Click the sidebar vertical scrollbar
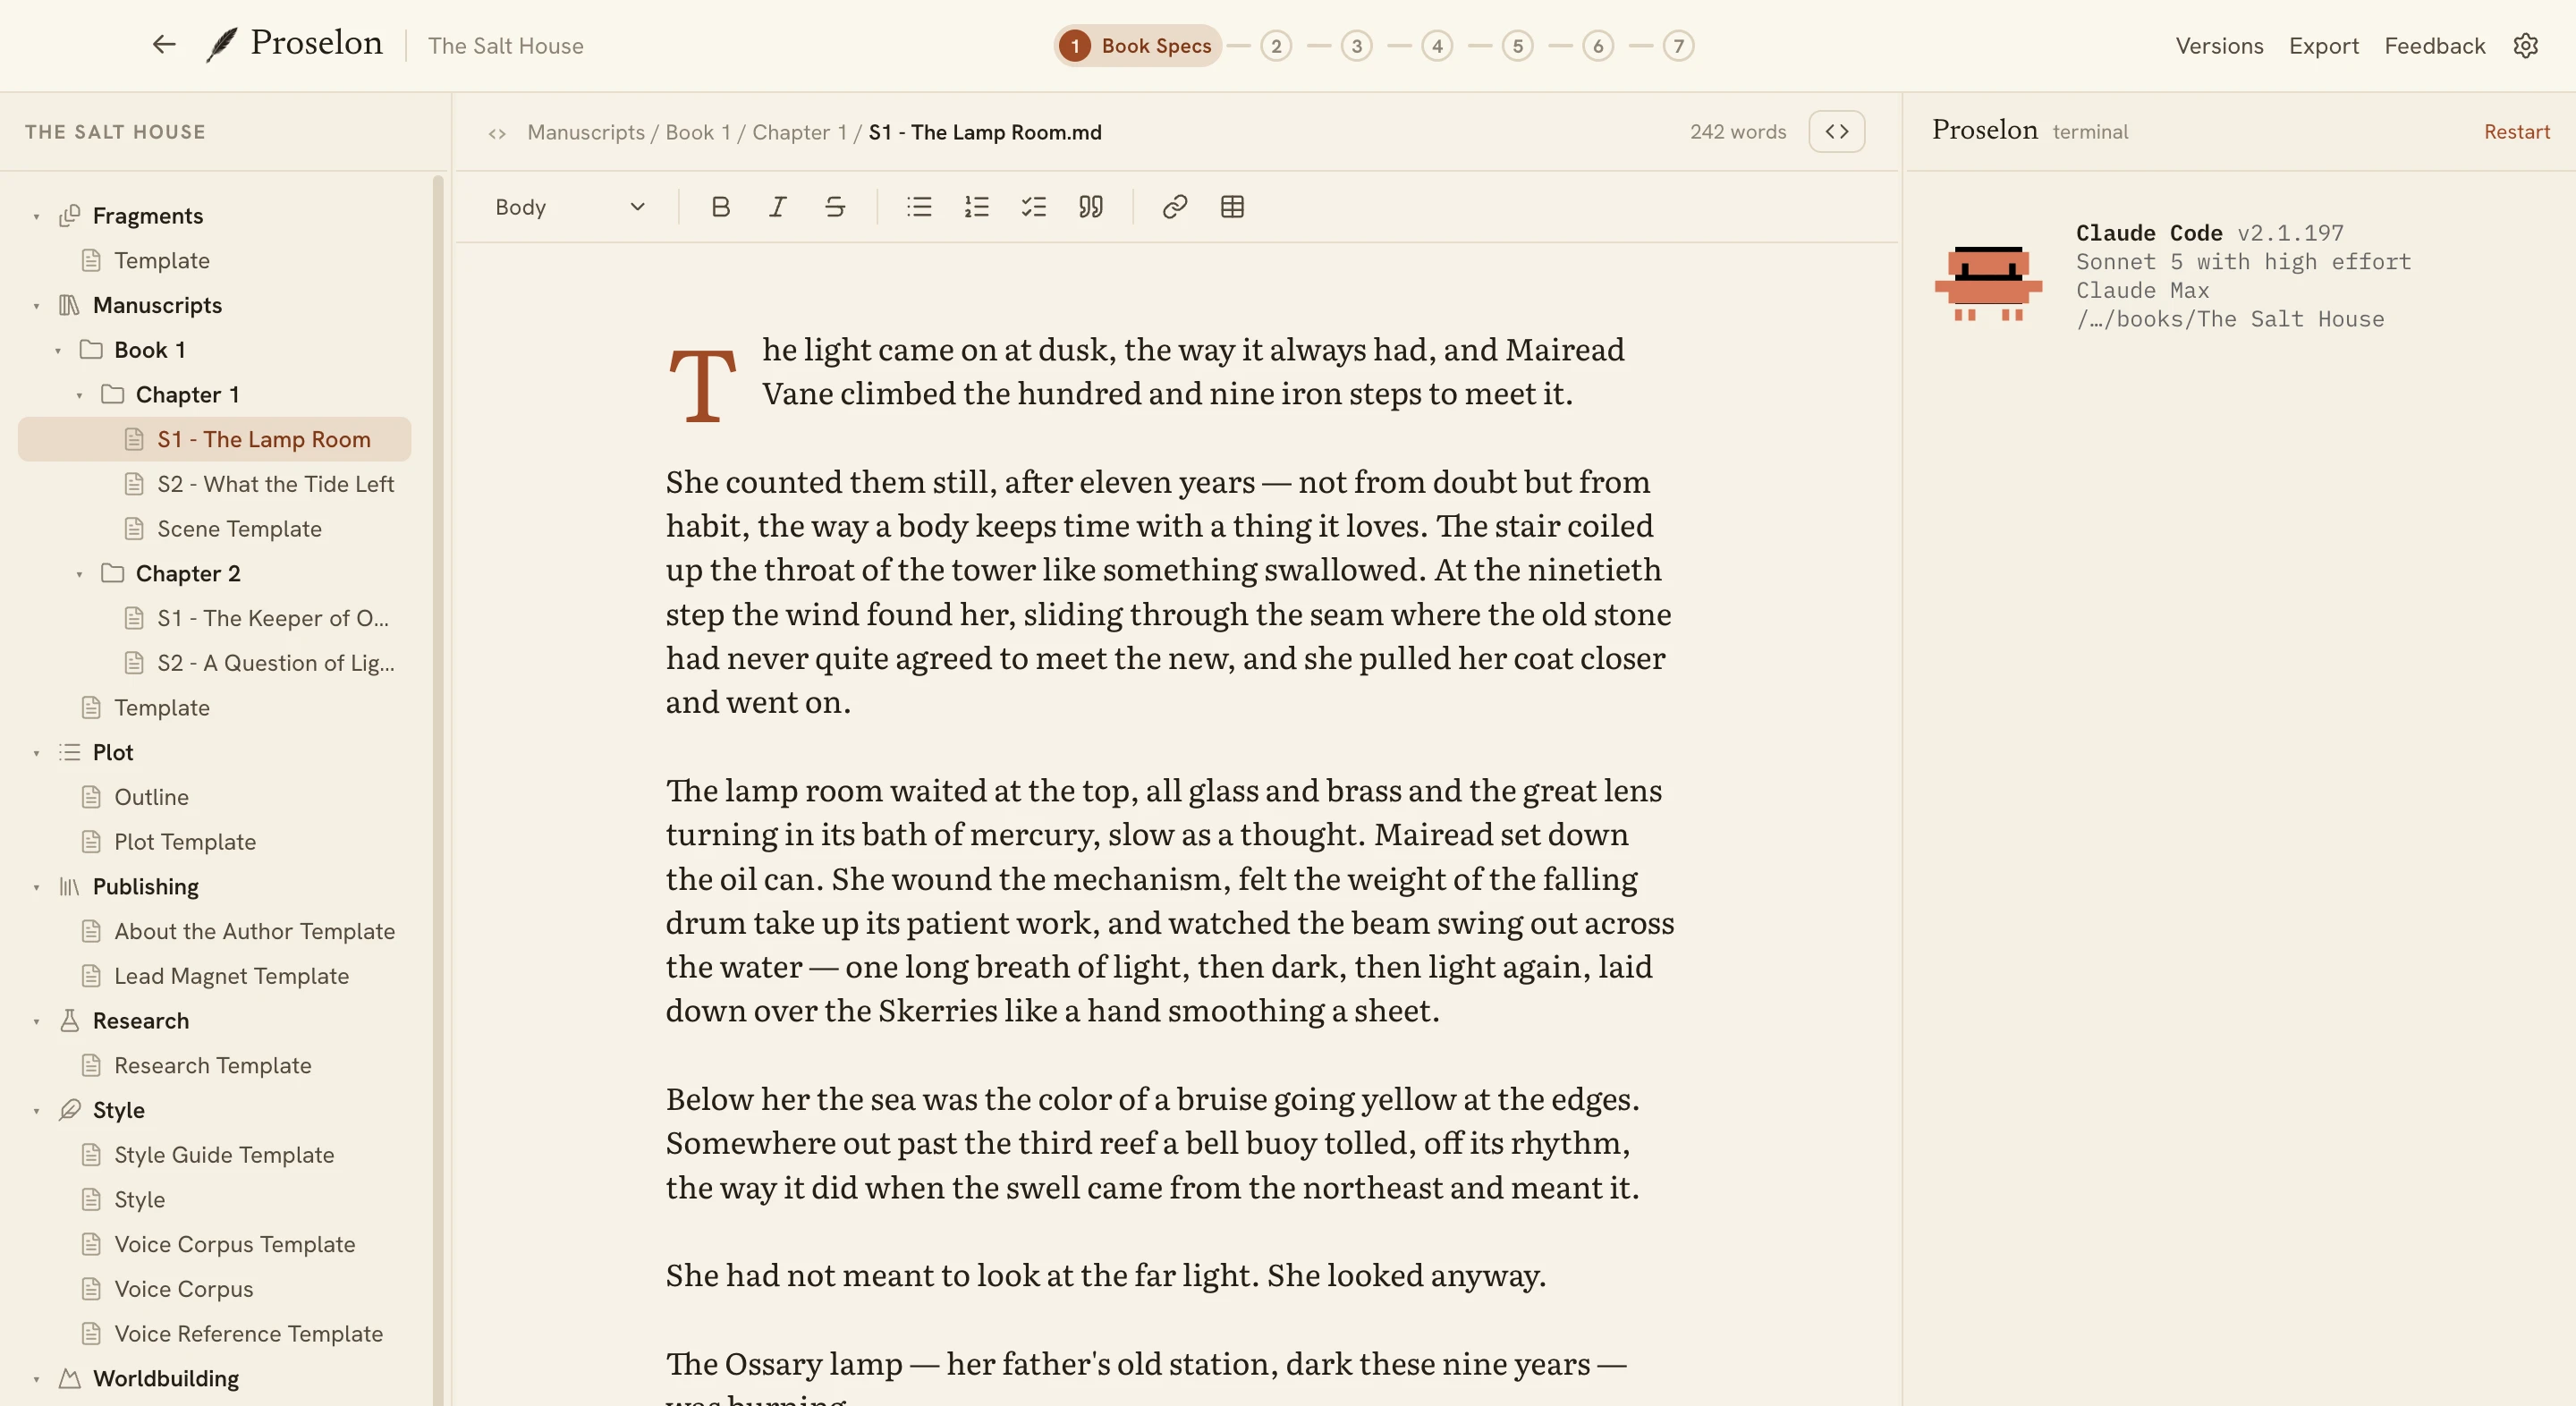 tap(437, 790)
